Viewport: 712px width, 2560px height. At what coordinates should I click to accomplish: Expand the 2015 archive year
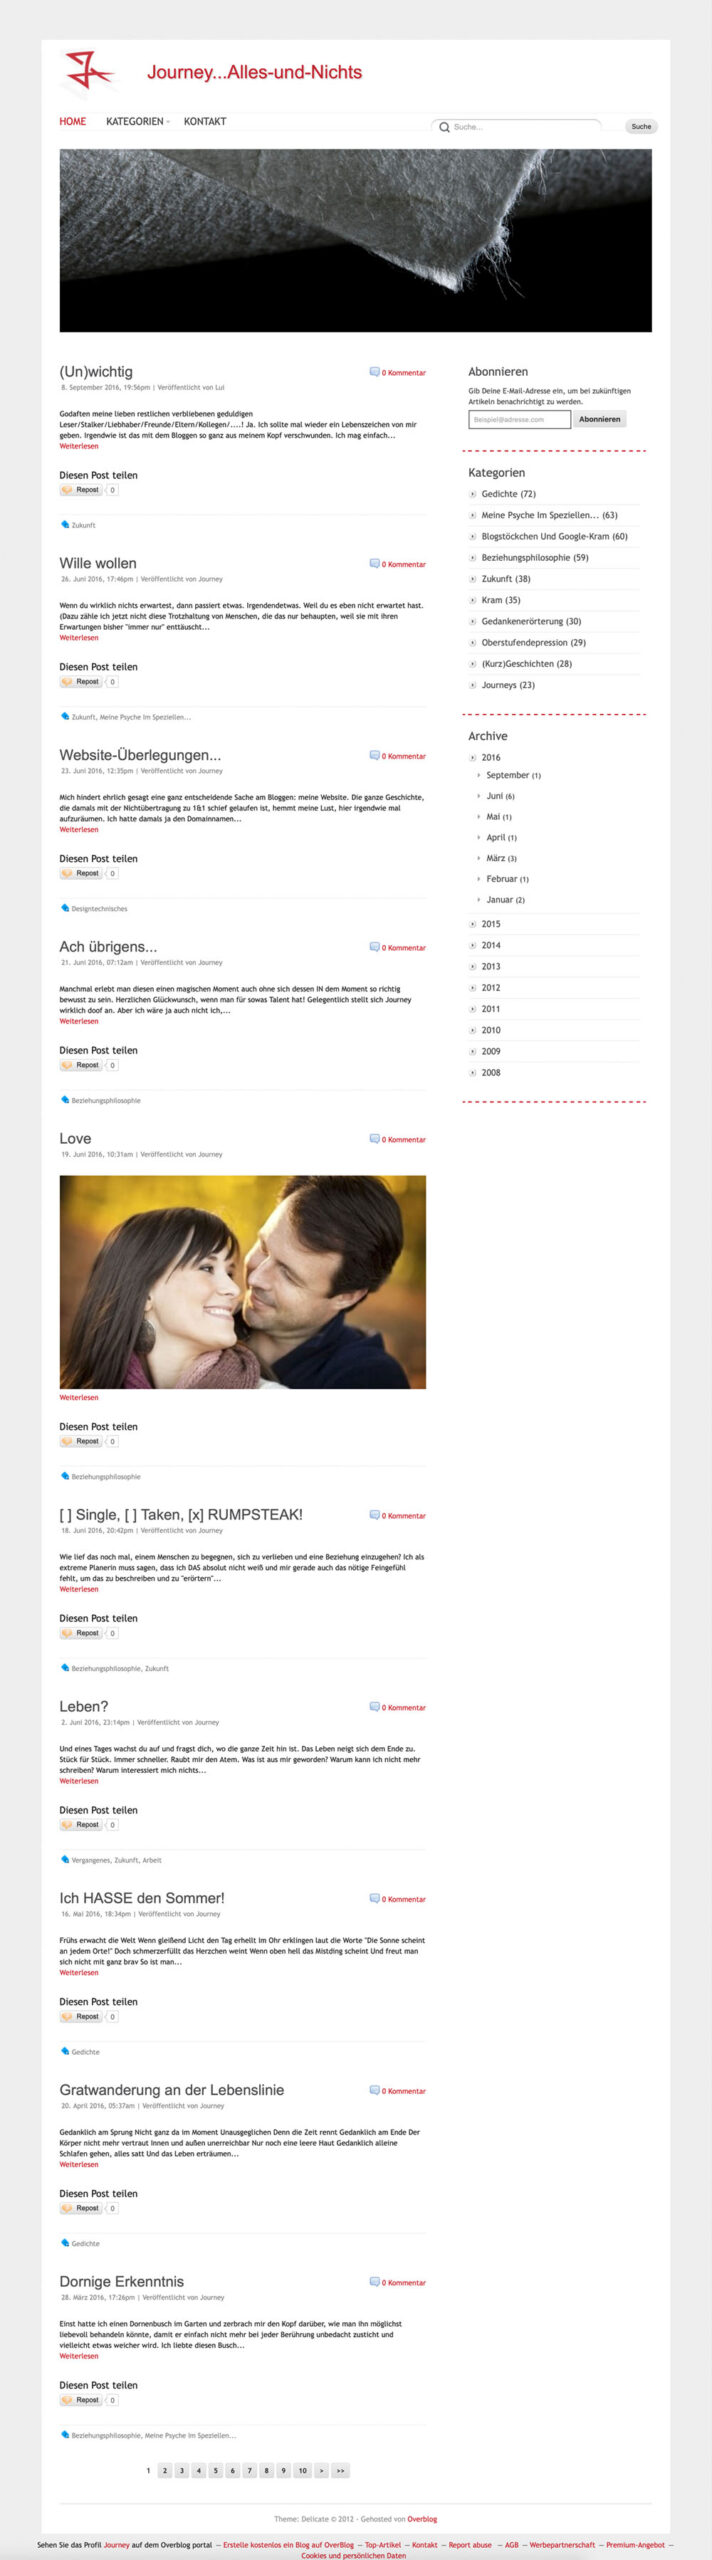[x=473, y=924]
